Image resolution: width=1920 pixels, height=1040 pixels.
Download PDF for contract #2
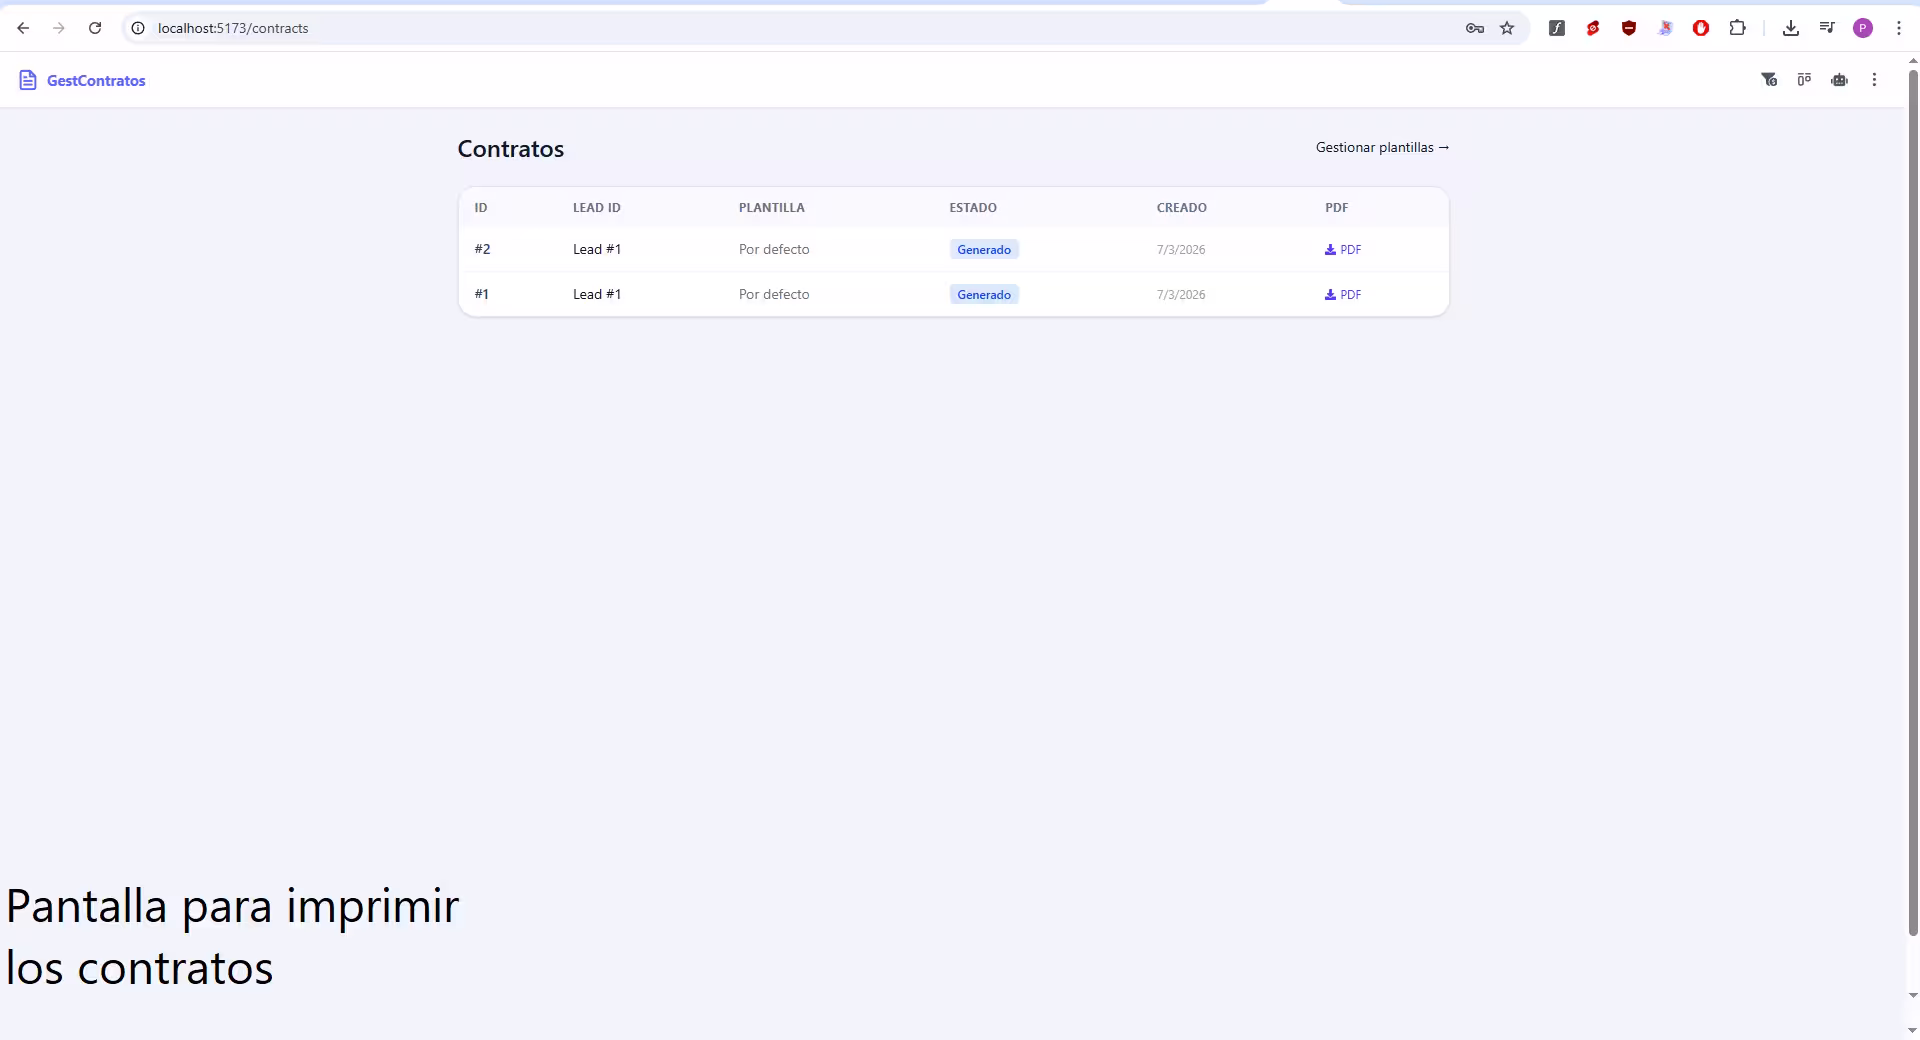tap(1343, 250)
